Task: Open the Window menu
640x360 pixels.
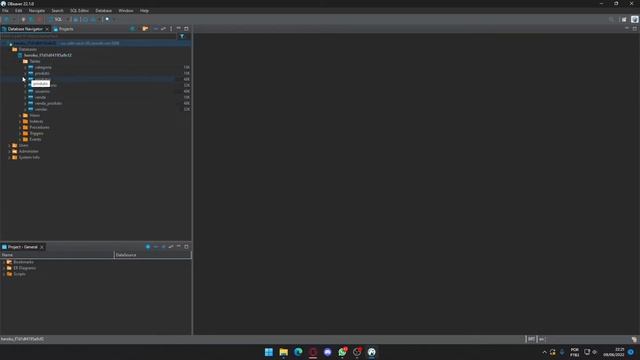Action: (x=126, y=11)
